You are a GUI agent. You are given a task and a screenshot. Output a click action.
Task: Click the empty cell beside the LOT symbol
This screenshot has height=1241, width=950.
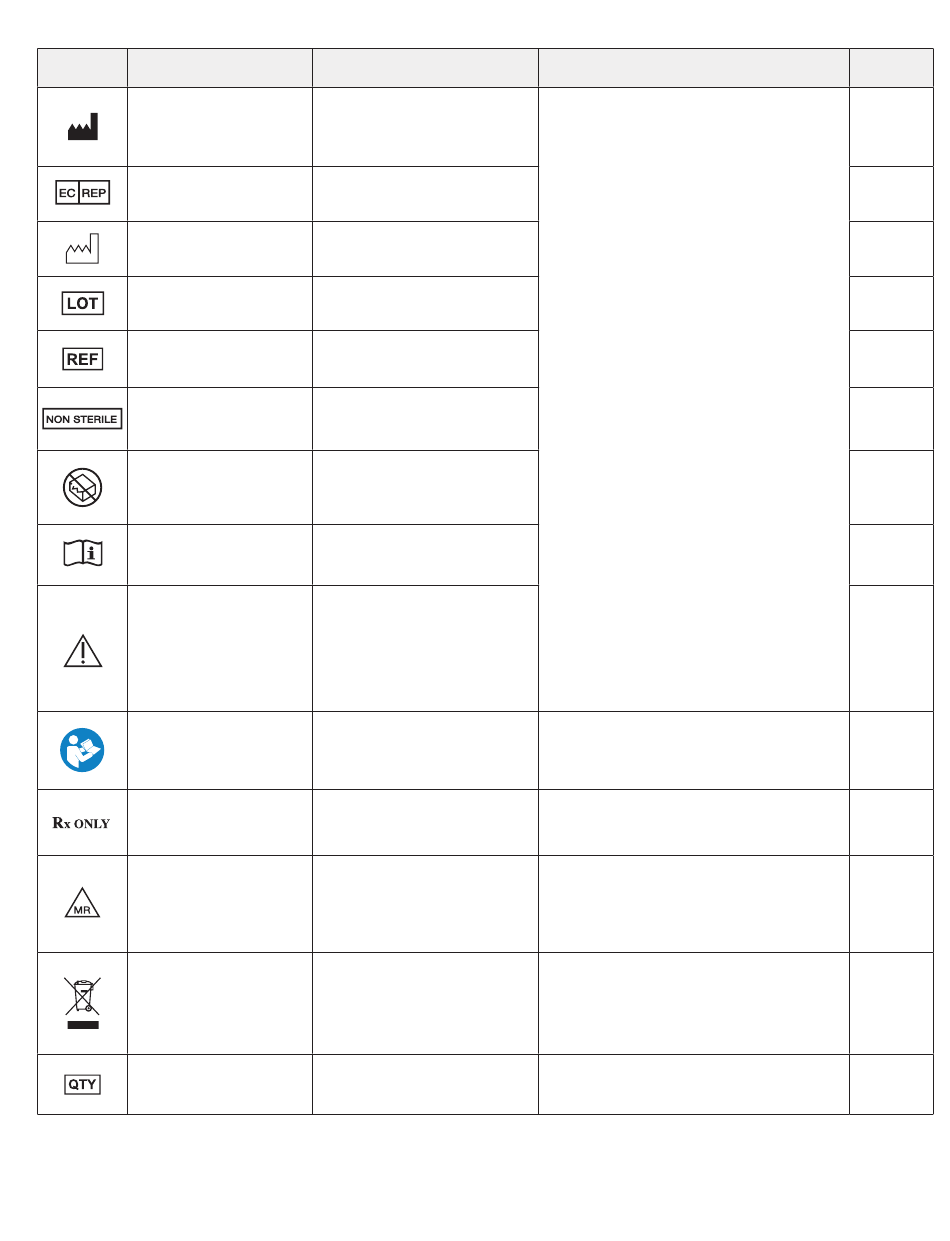tap(220, 303)
